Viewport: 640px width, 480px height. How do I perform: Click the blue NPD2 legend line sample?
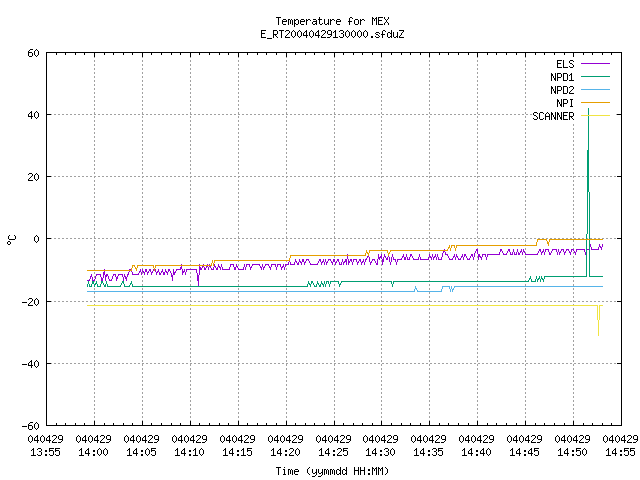click(595, 90)
